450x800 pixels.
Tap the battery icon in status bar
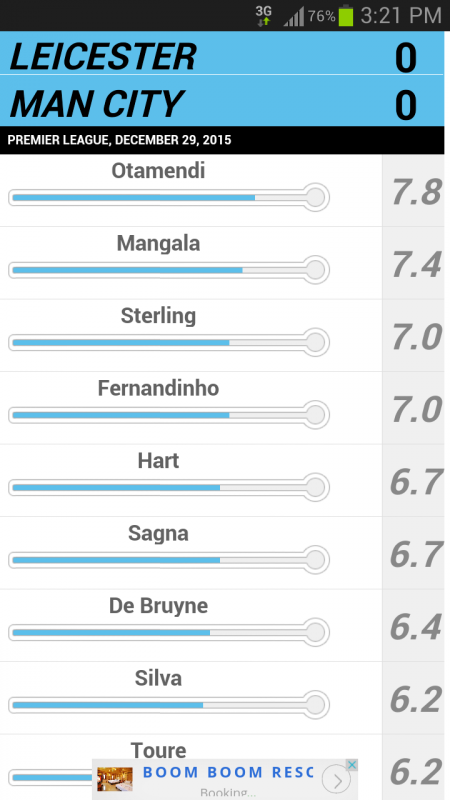pos(345,16)
